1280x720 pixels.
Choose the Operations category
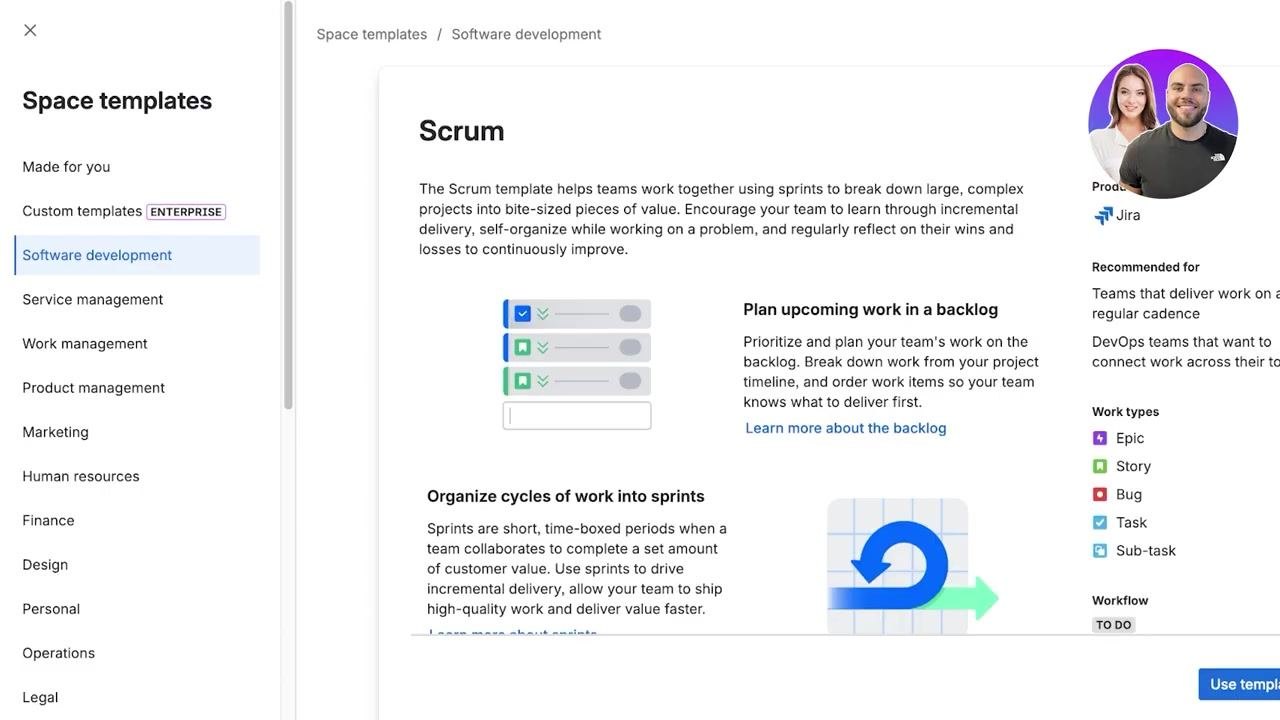point(59,653)
